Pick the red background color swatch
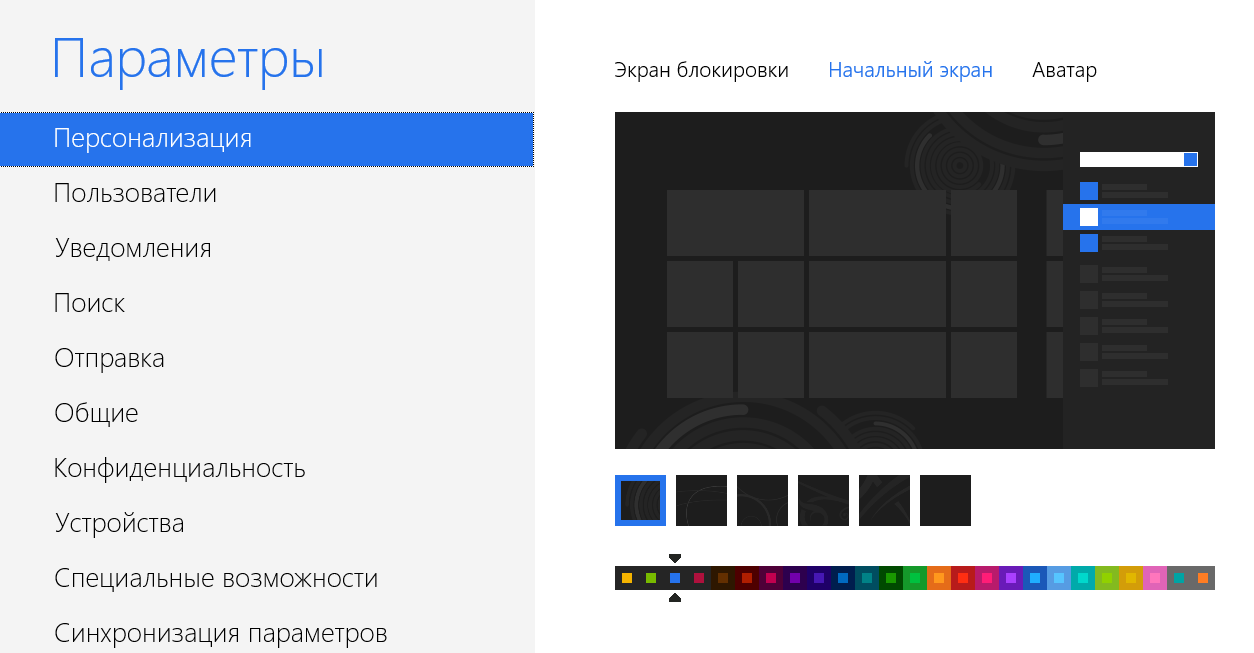This screenshot has height=653, width=1254. pos(963,578)
